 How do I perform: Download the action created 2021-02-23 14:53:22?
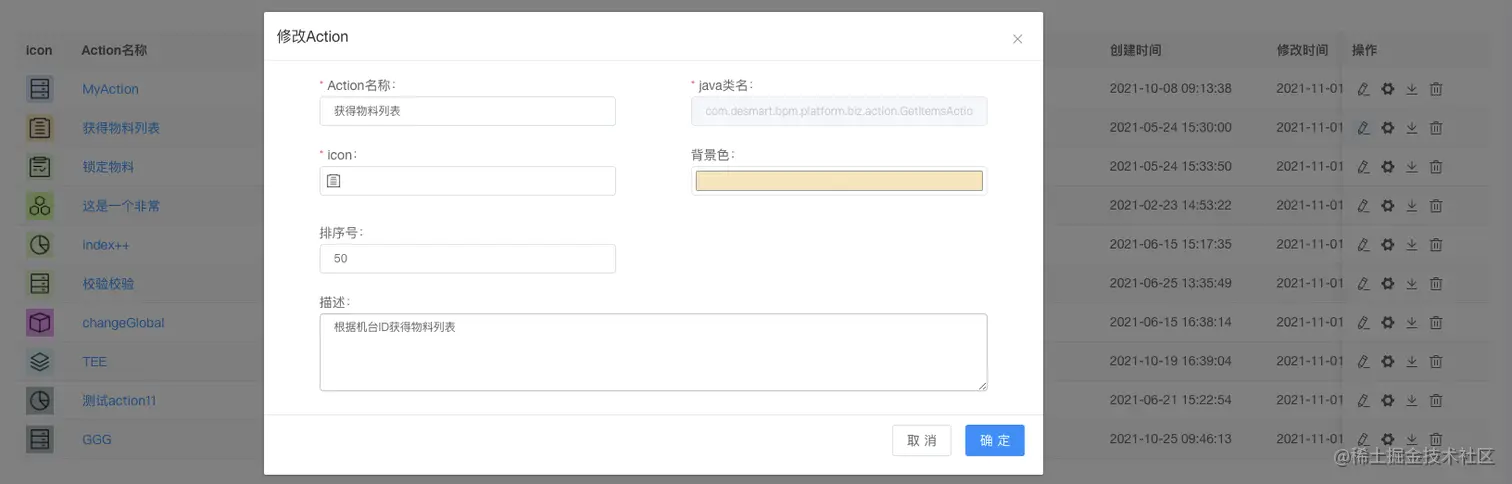point(1412,206)
